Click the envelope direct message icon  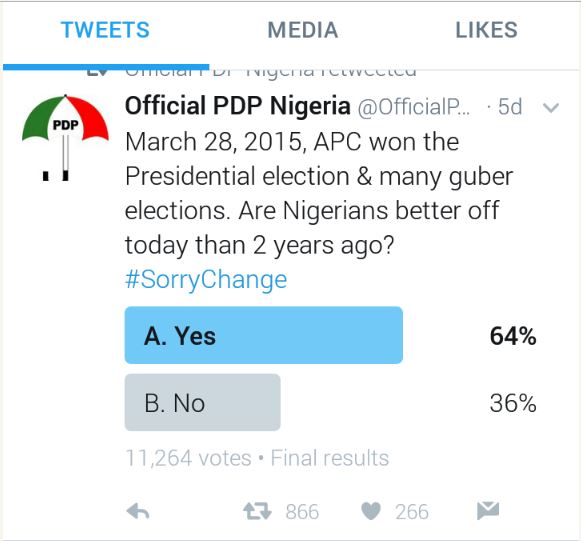[488, 510]
